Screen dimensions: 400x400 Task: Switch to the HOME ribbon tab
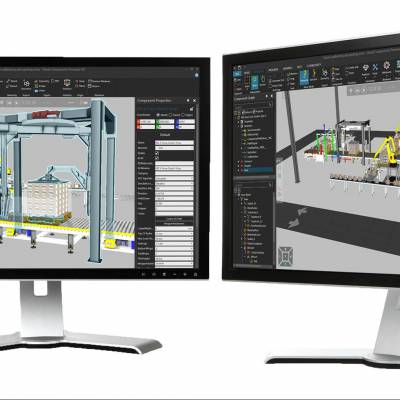(247, 72)
